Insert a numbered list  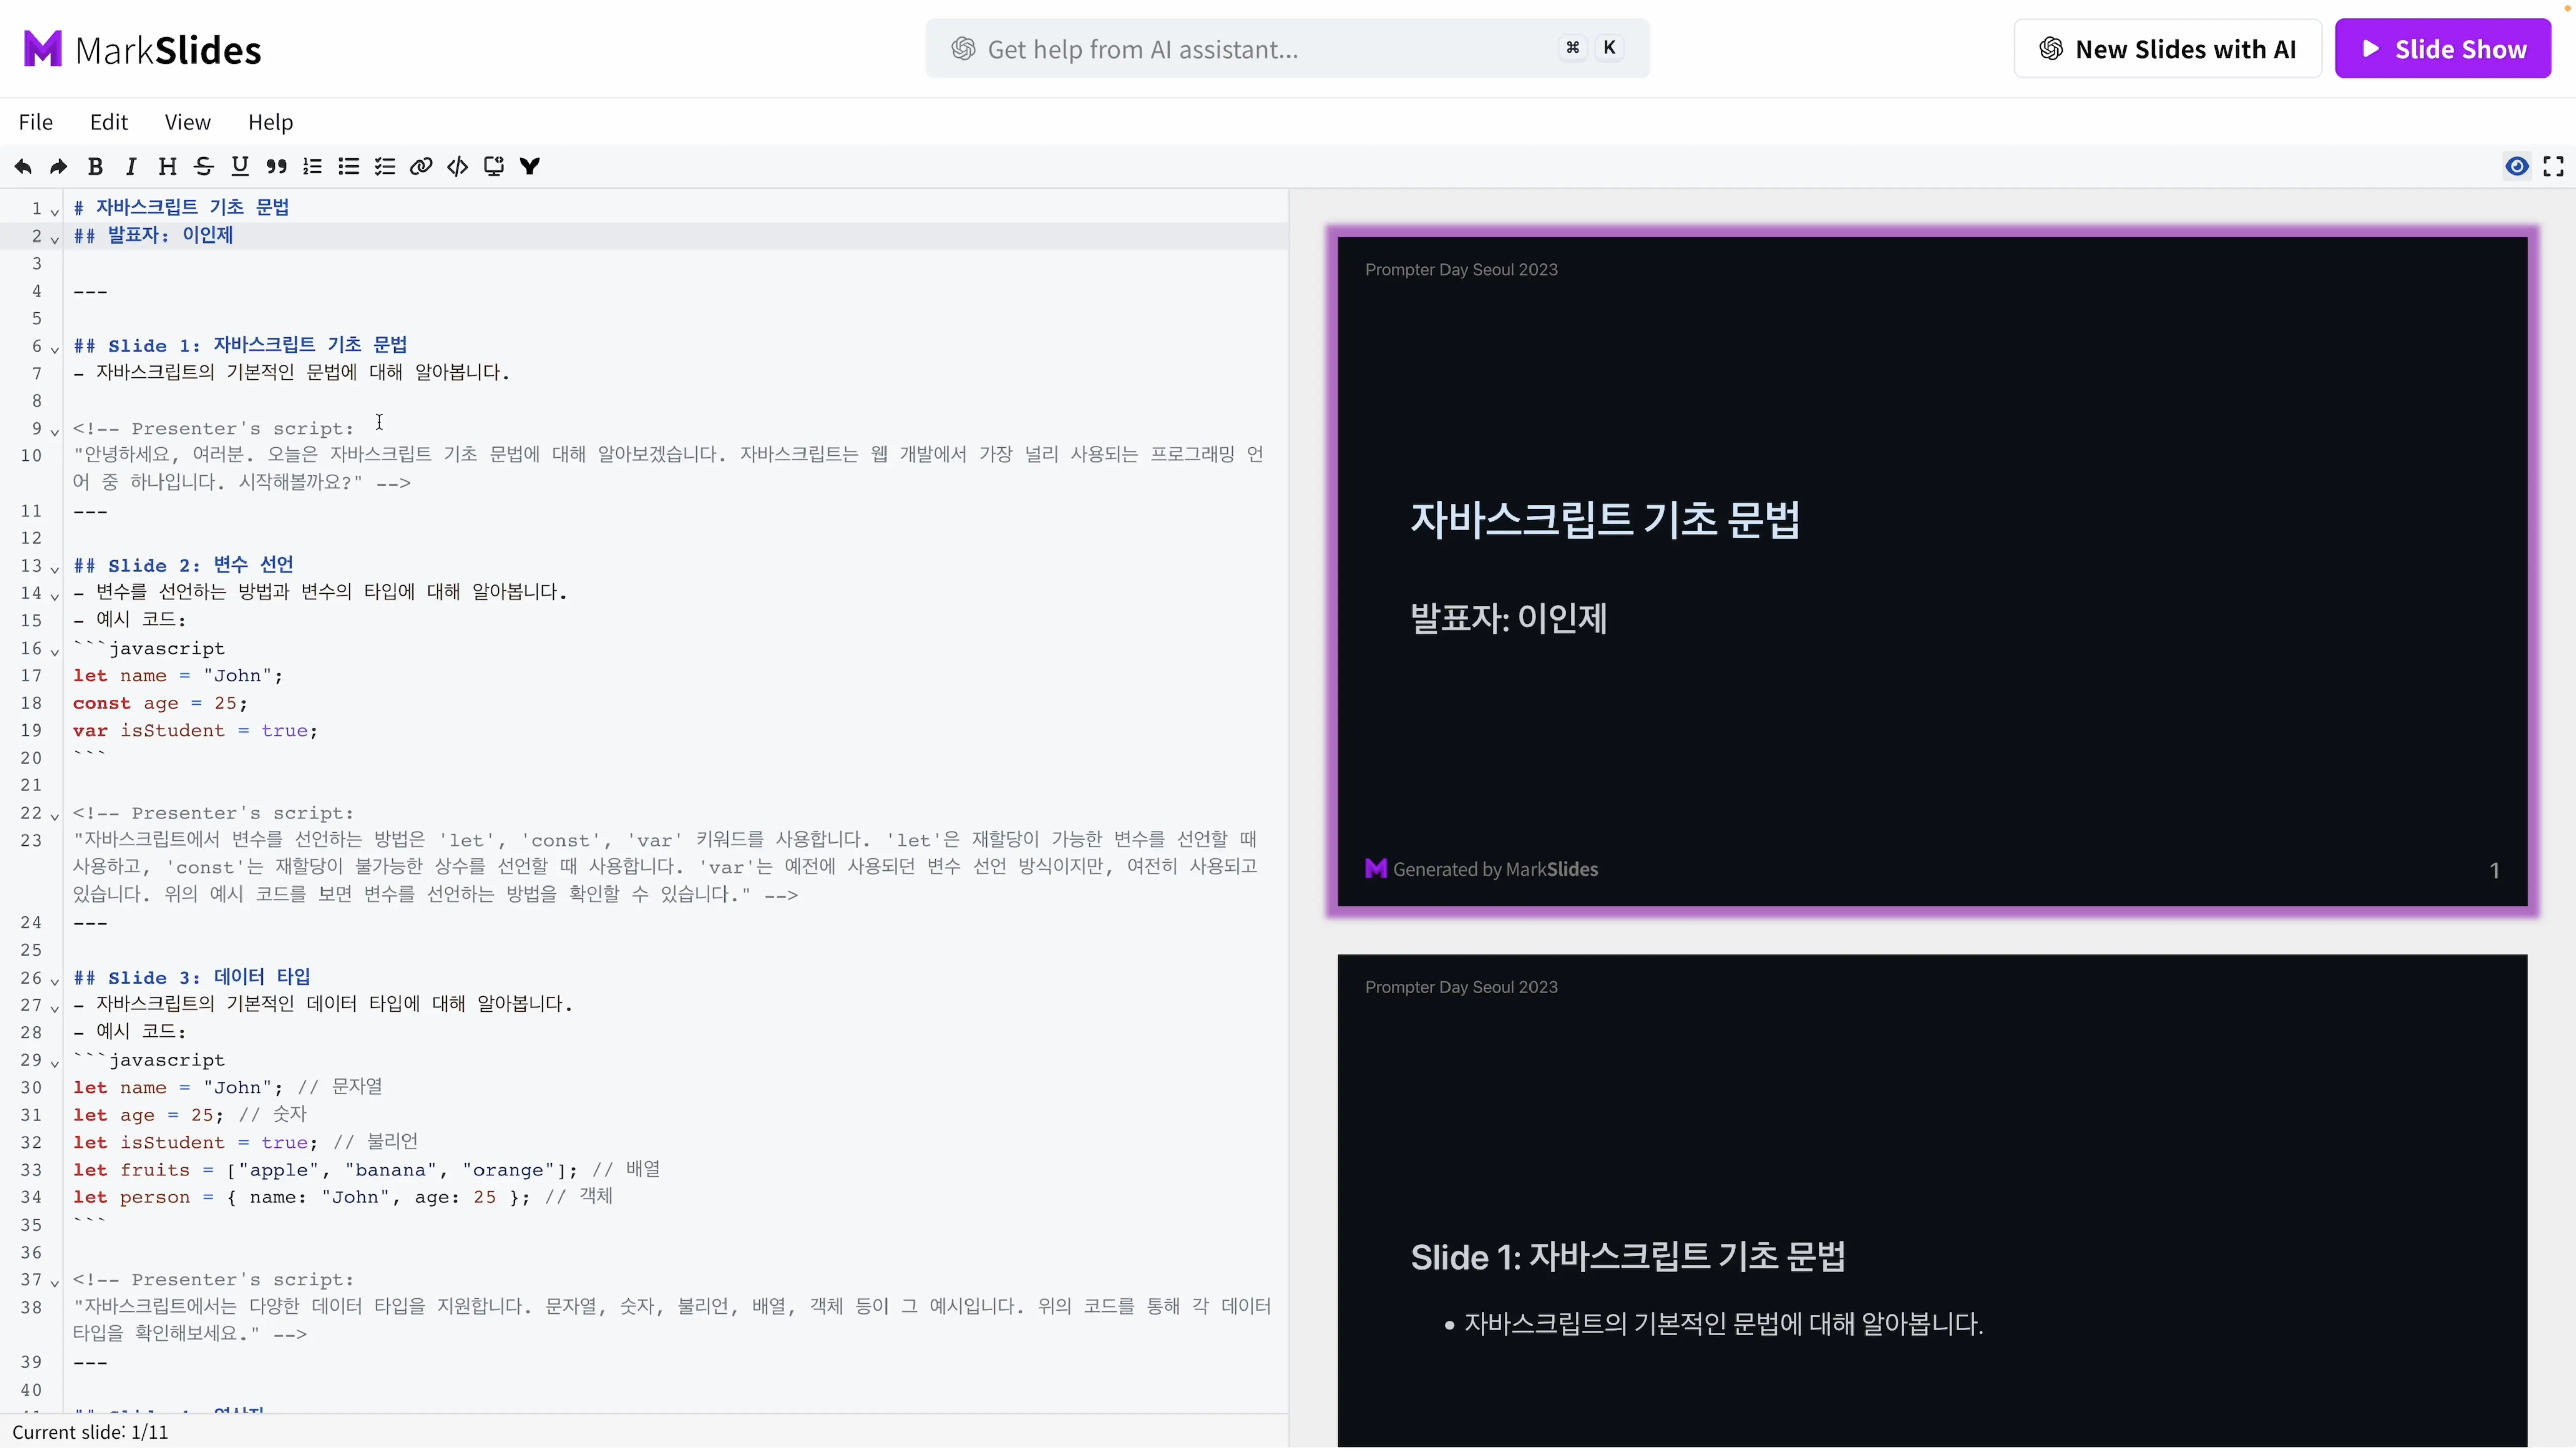click(x=313, y=166)
